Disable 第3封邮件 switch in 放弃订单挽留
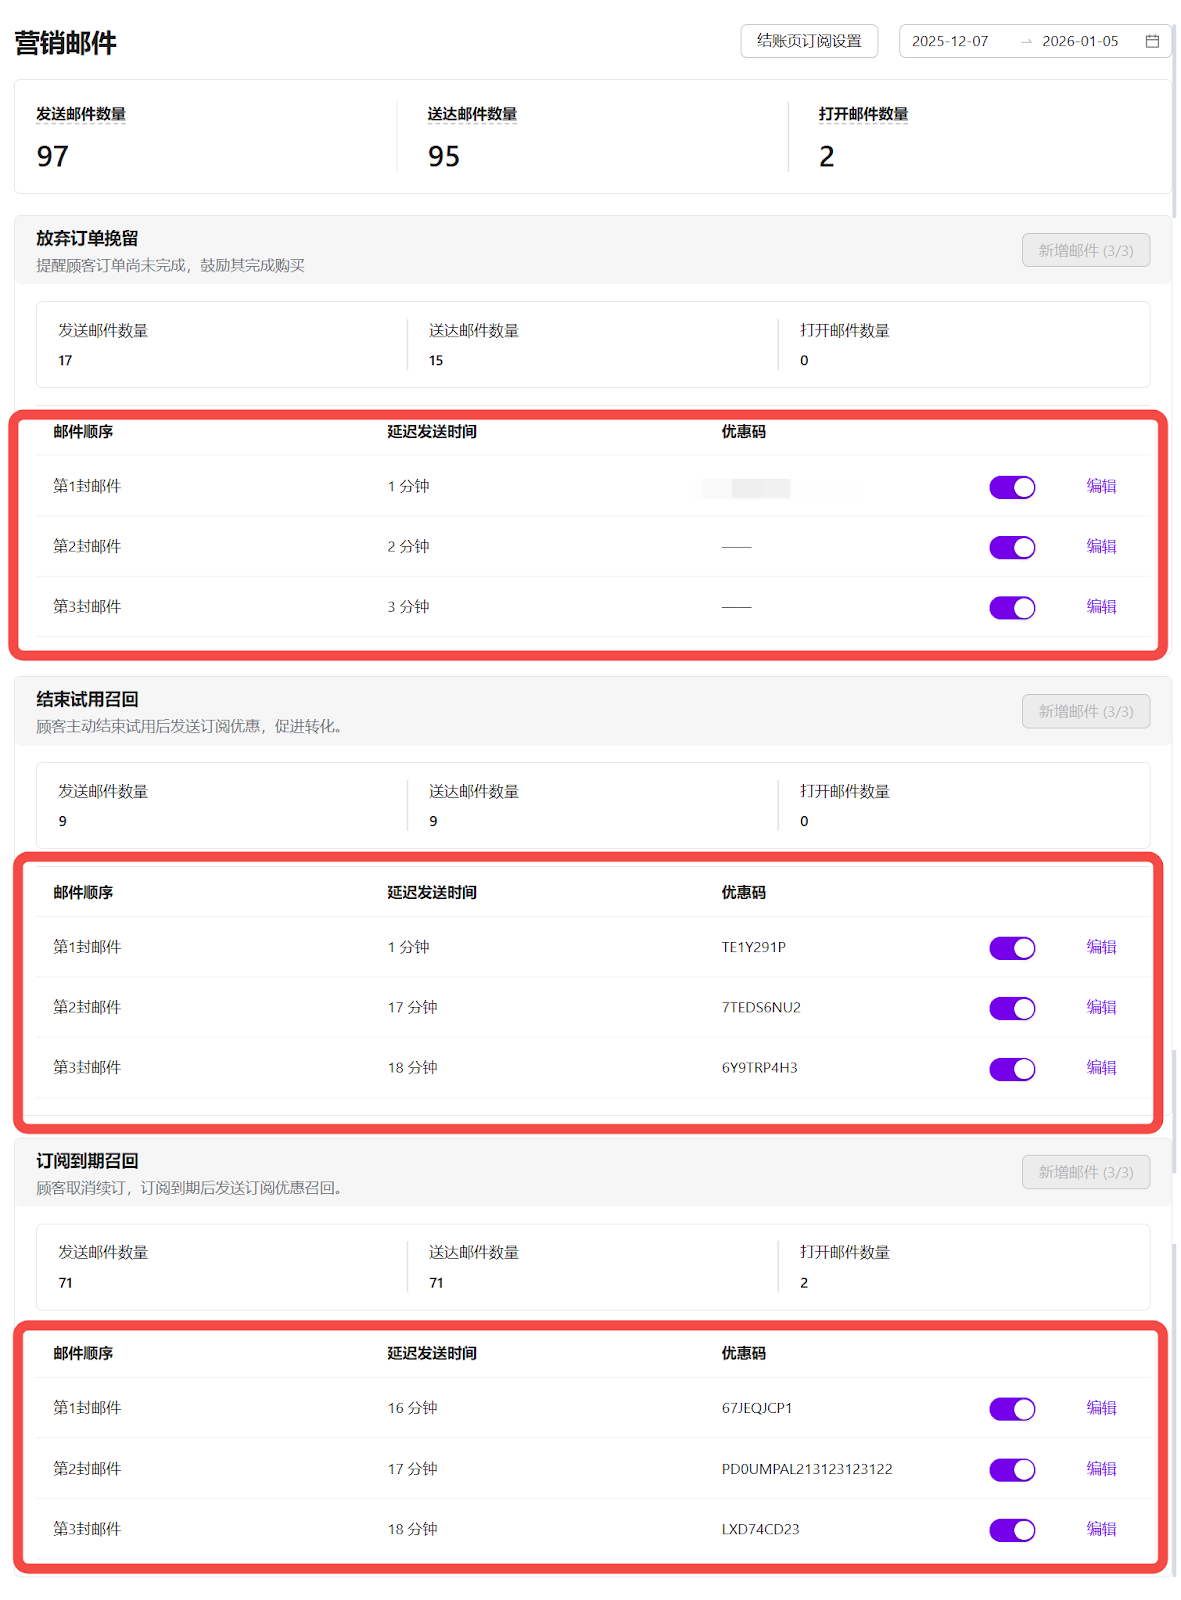This screenshot has width=1181, height=1600. coord(1011,607)
